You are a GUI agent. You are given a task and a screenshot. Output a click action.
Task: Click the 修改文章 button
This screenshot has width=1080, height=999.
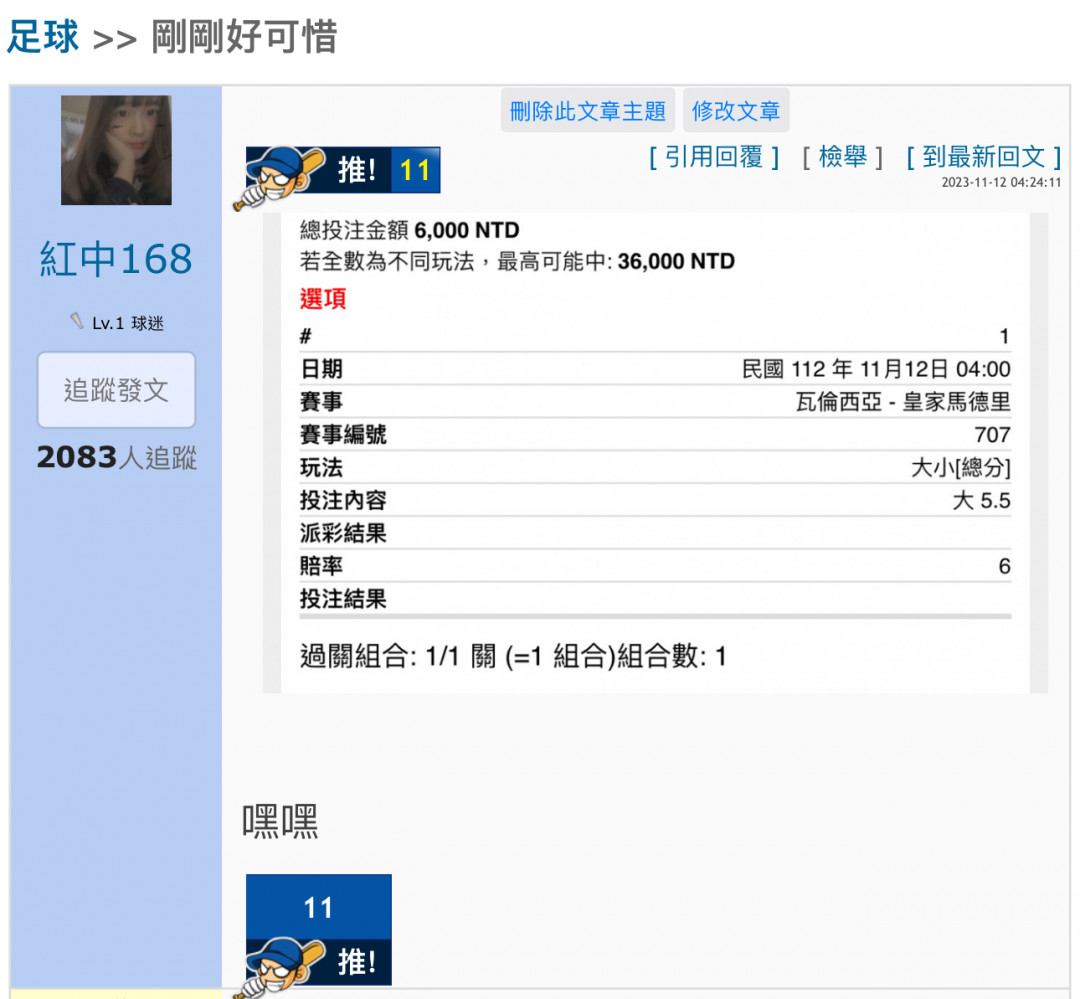736,110
